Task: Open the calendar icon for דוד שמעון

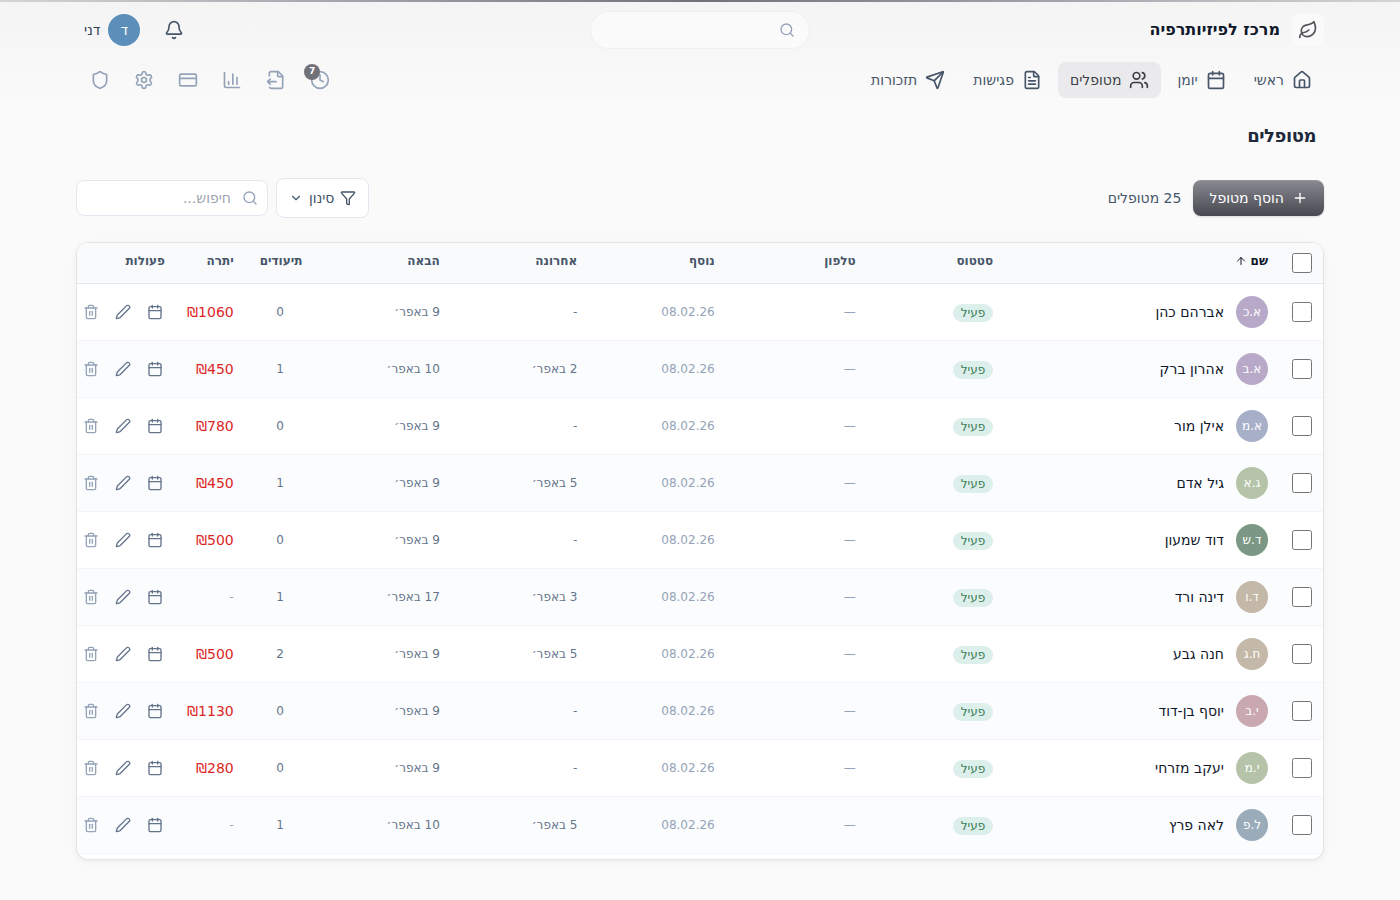Action: (x=155, y=540)
